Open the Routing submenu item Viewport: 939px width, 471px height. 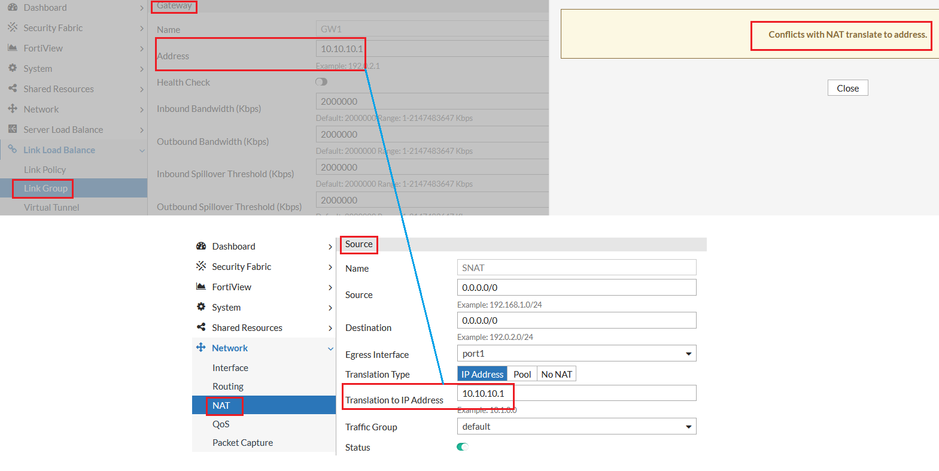point(264,386)
